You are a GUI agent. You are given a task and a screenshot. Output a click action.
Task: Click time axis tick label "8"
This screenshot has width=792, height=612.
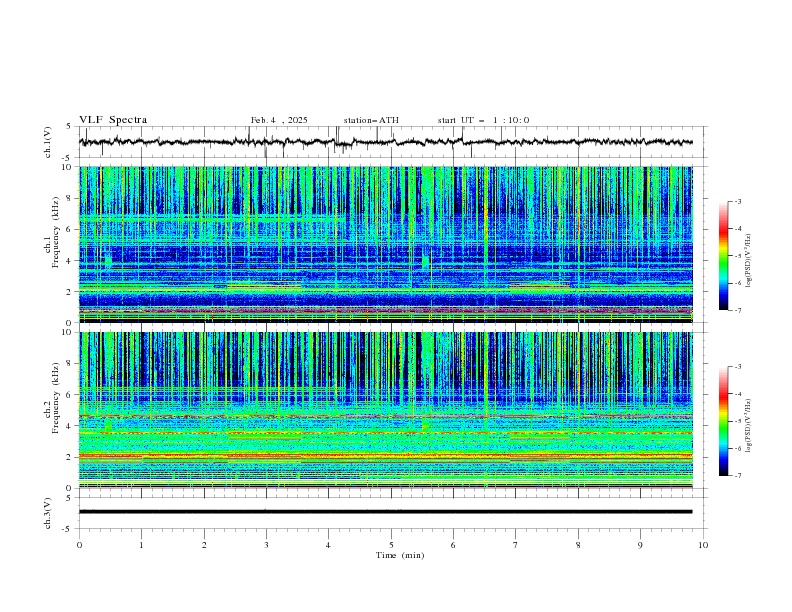click(x=578, y=545)
